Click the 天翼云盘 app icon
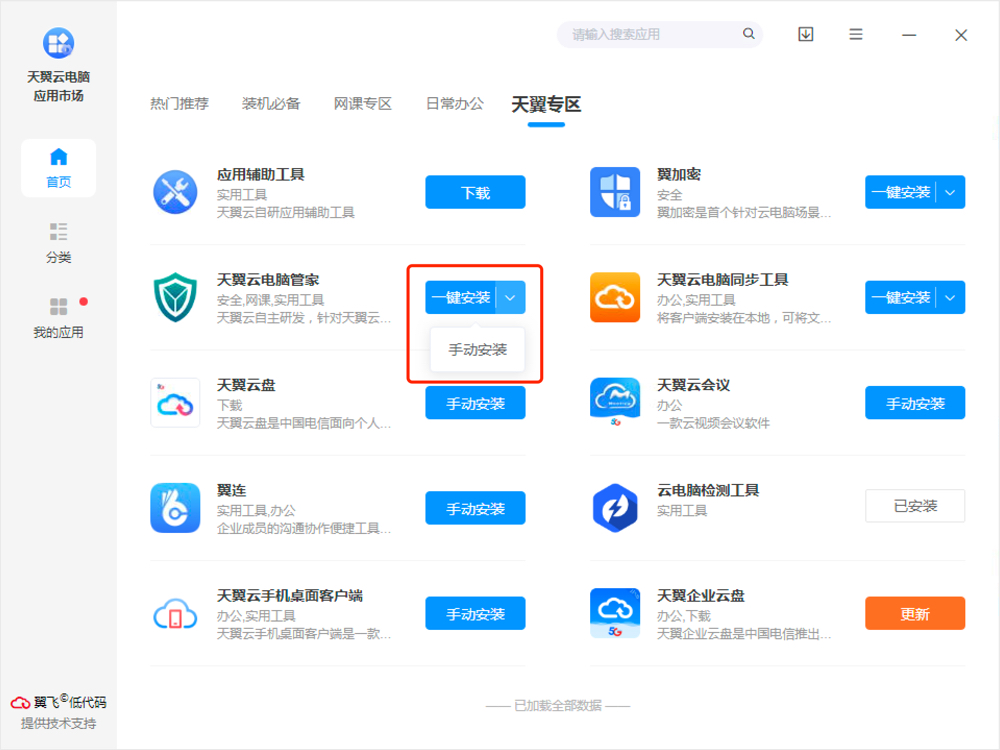This screenshot has height=750, width=1000. coord(175,402)
